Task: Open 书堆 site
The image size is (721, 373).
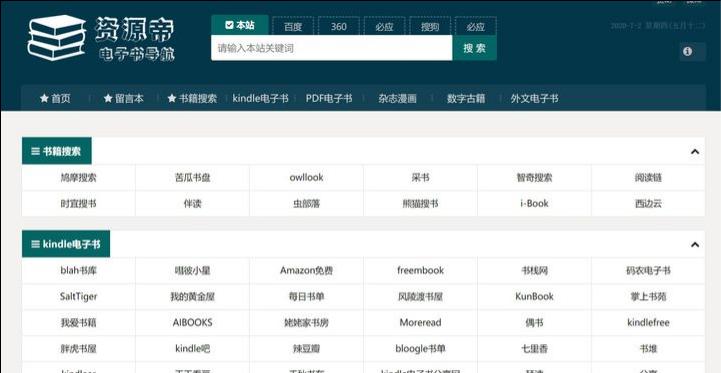Action: tap(648, 349)
